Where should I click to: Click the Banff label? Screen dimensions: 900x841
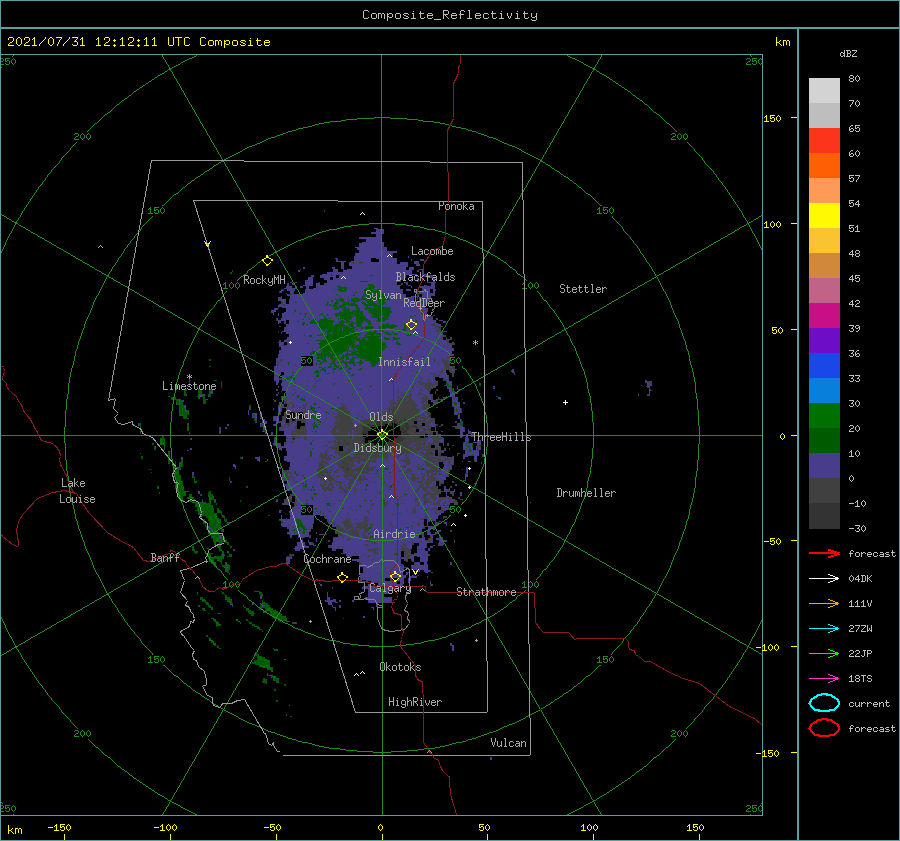point(165,557)
